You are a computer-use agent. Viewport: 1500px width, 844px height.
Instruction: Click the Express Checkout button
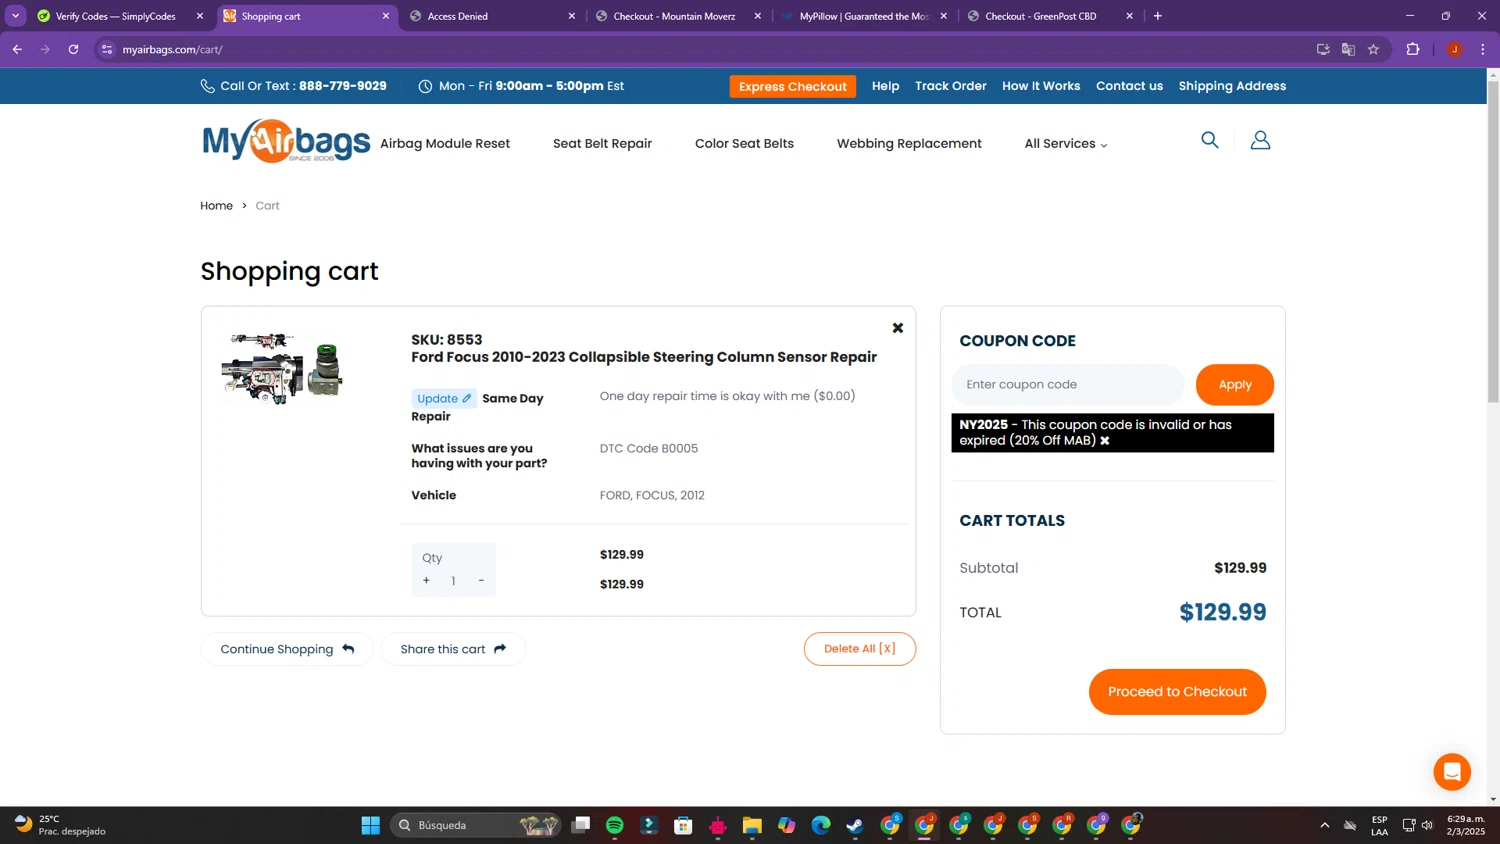(793, 87)
